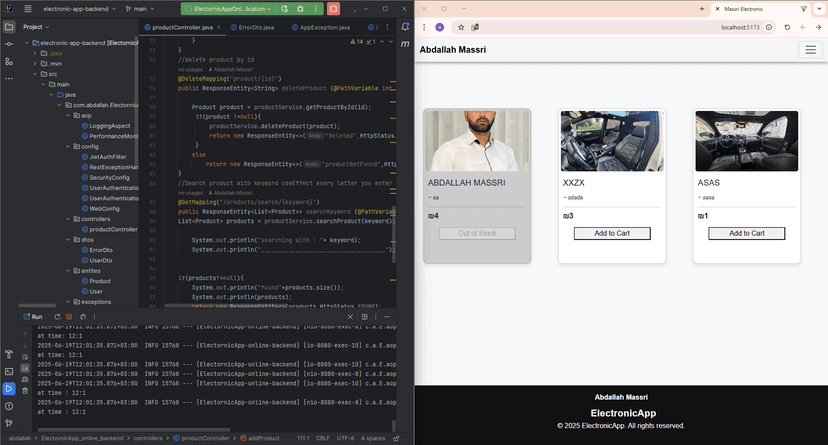The image size is (828, 445).
Task: Switch to AppException.java editor tab
Action: [x=321, y=27]
